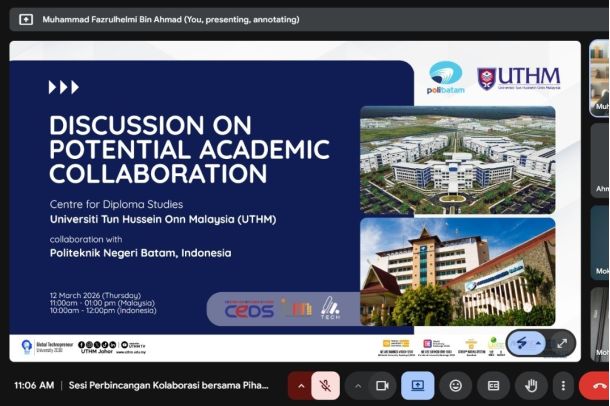Leave the call with red hang-up button
The height and width of the screenshot is (406, 610).
point(598,385)
